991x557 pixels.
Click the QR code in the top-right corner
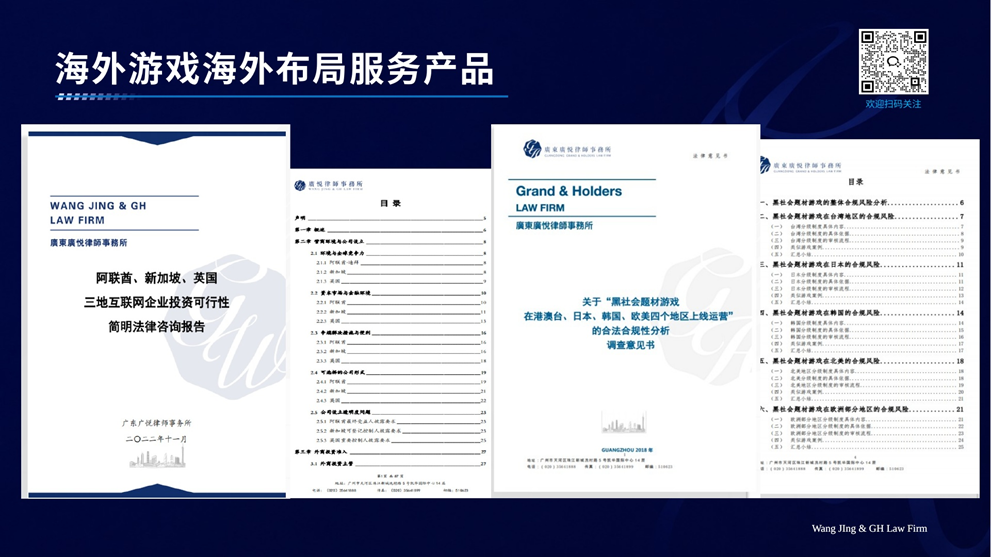point(893,61)
